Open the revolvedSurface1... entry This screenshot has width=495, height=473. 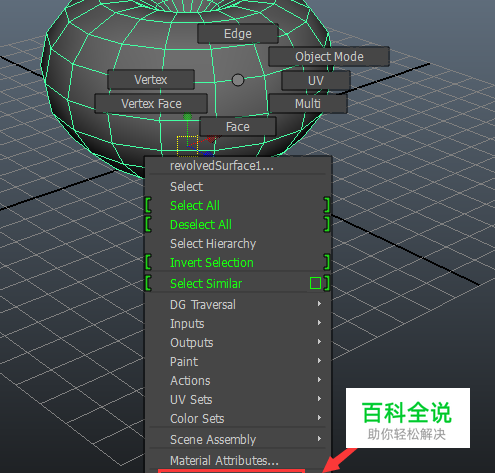[238, 166]
